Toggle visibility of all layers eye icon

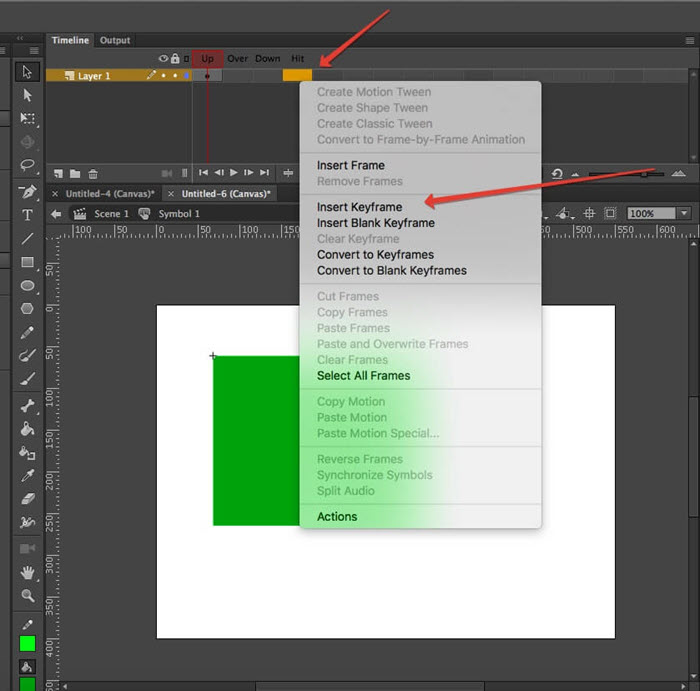point(164,59)
